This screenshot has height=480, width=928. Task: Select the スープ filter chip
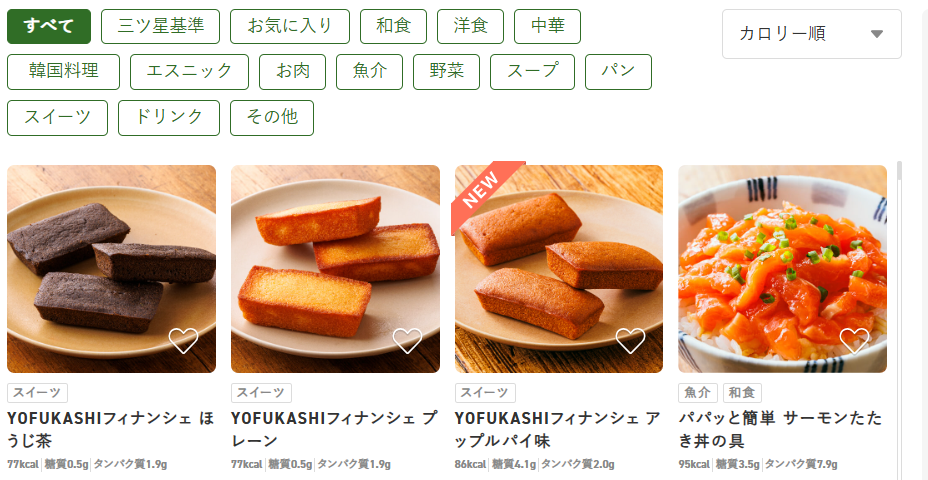point(532,72)
